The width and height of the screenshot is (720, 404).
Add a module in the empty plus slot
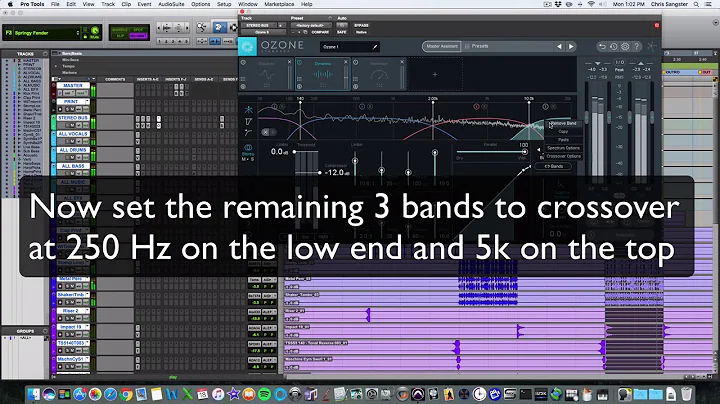pyautogui.click(x=435, y=74)
